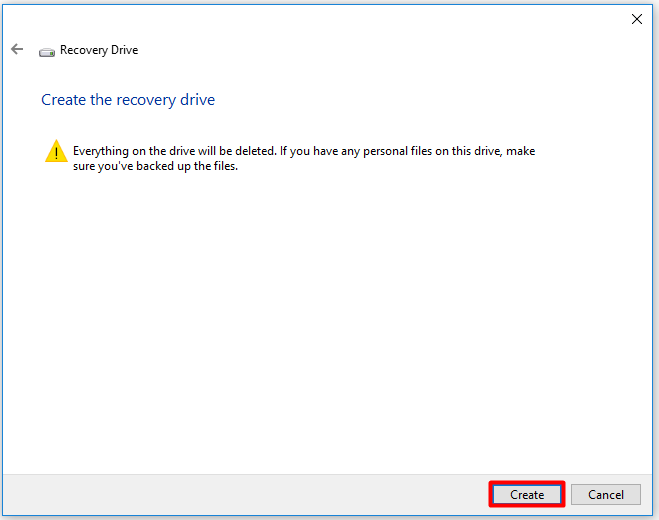This screenshot has height=520, width=659.
Task: Go back using the arrow icon
Action: coord(17,49)
